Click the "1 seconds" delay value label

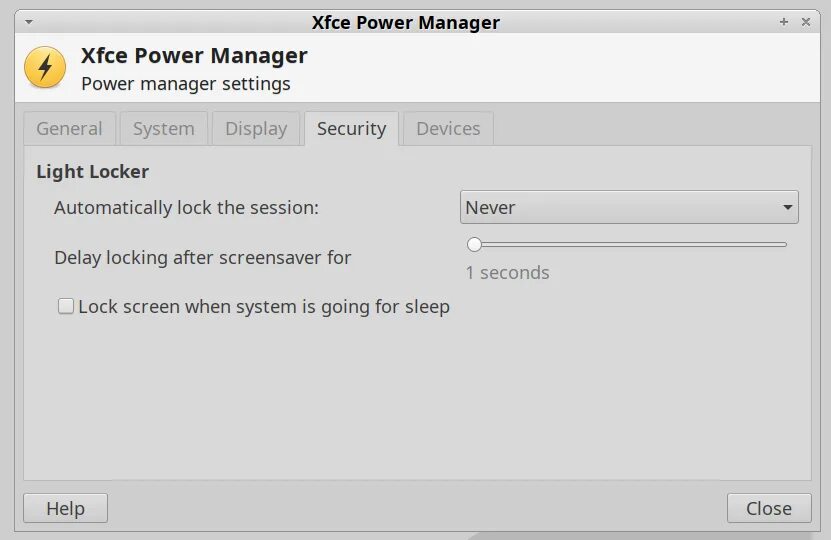(x=507, y=273)
